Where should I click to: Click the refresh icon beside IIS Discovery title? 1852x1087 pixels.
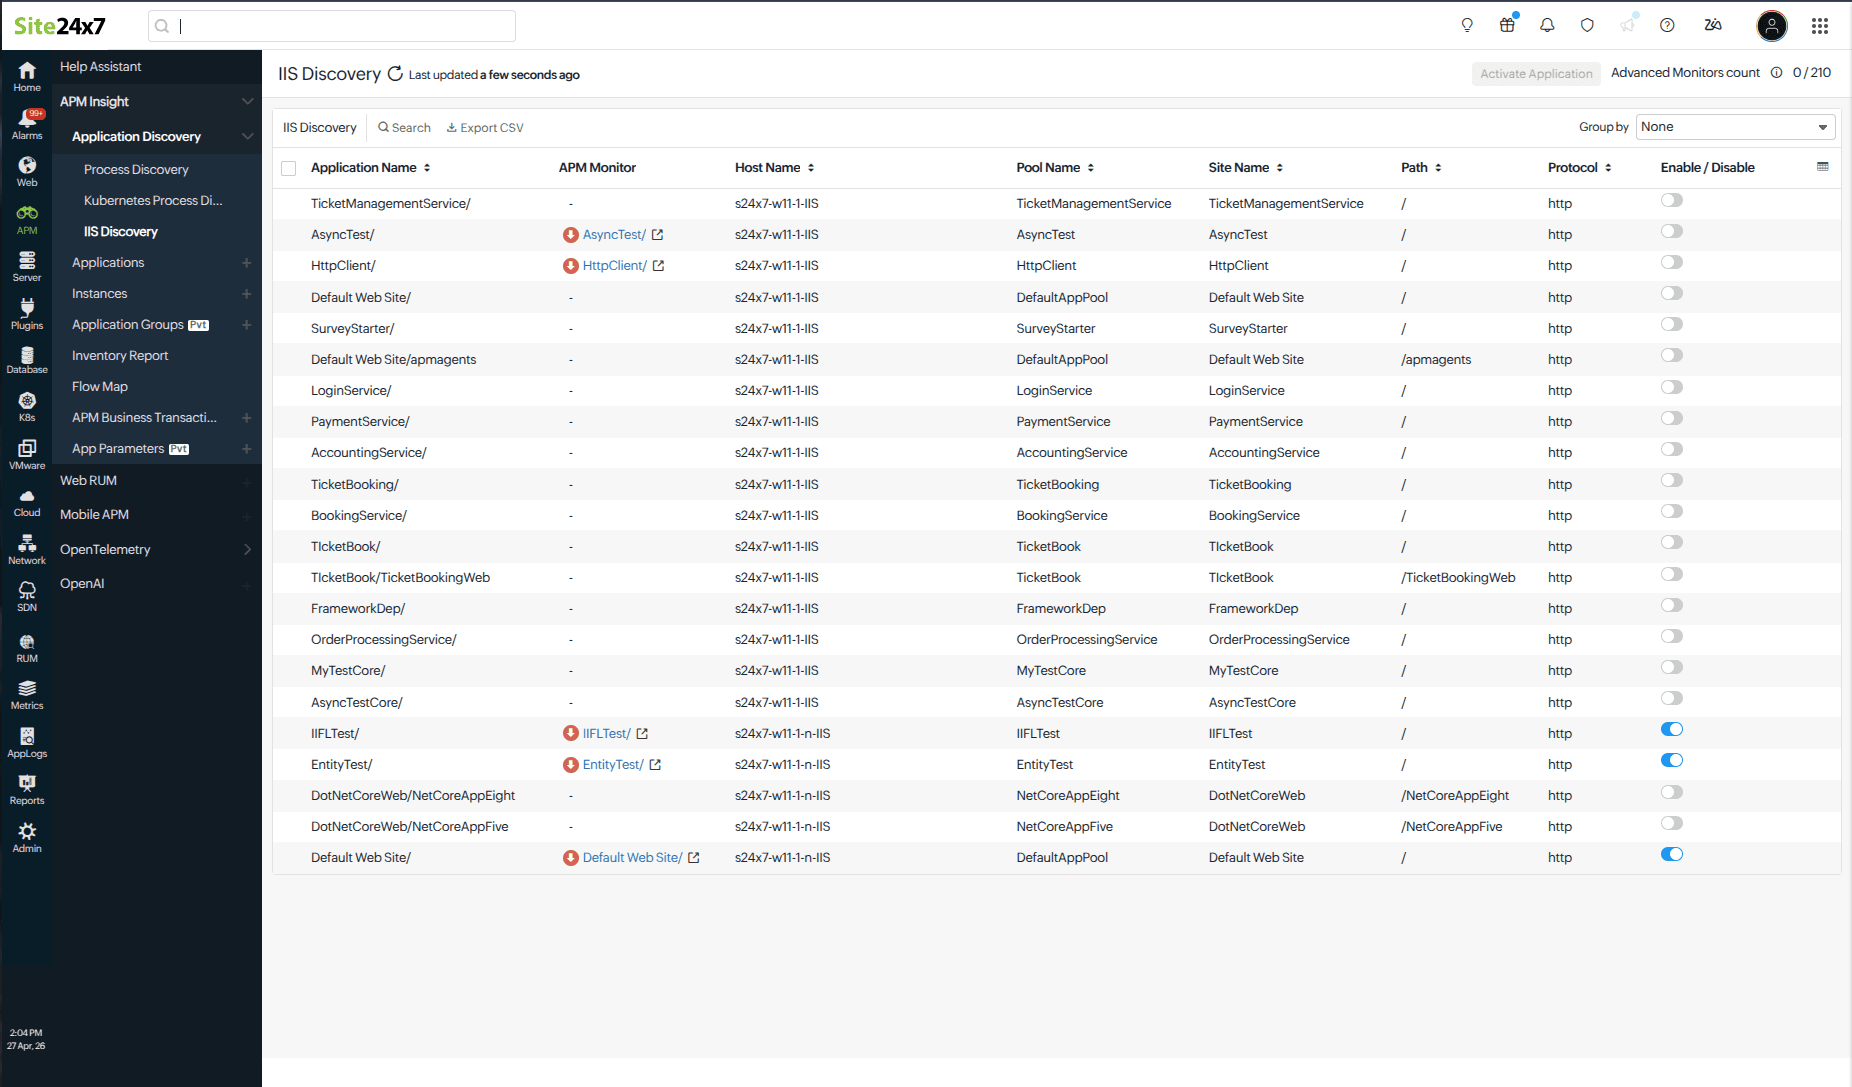tap(395, 74)
